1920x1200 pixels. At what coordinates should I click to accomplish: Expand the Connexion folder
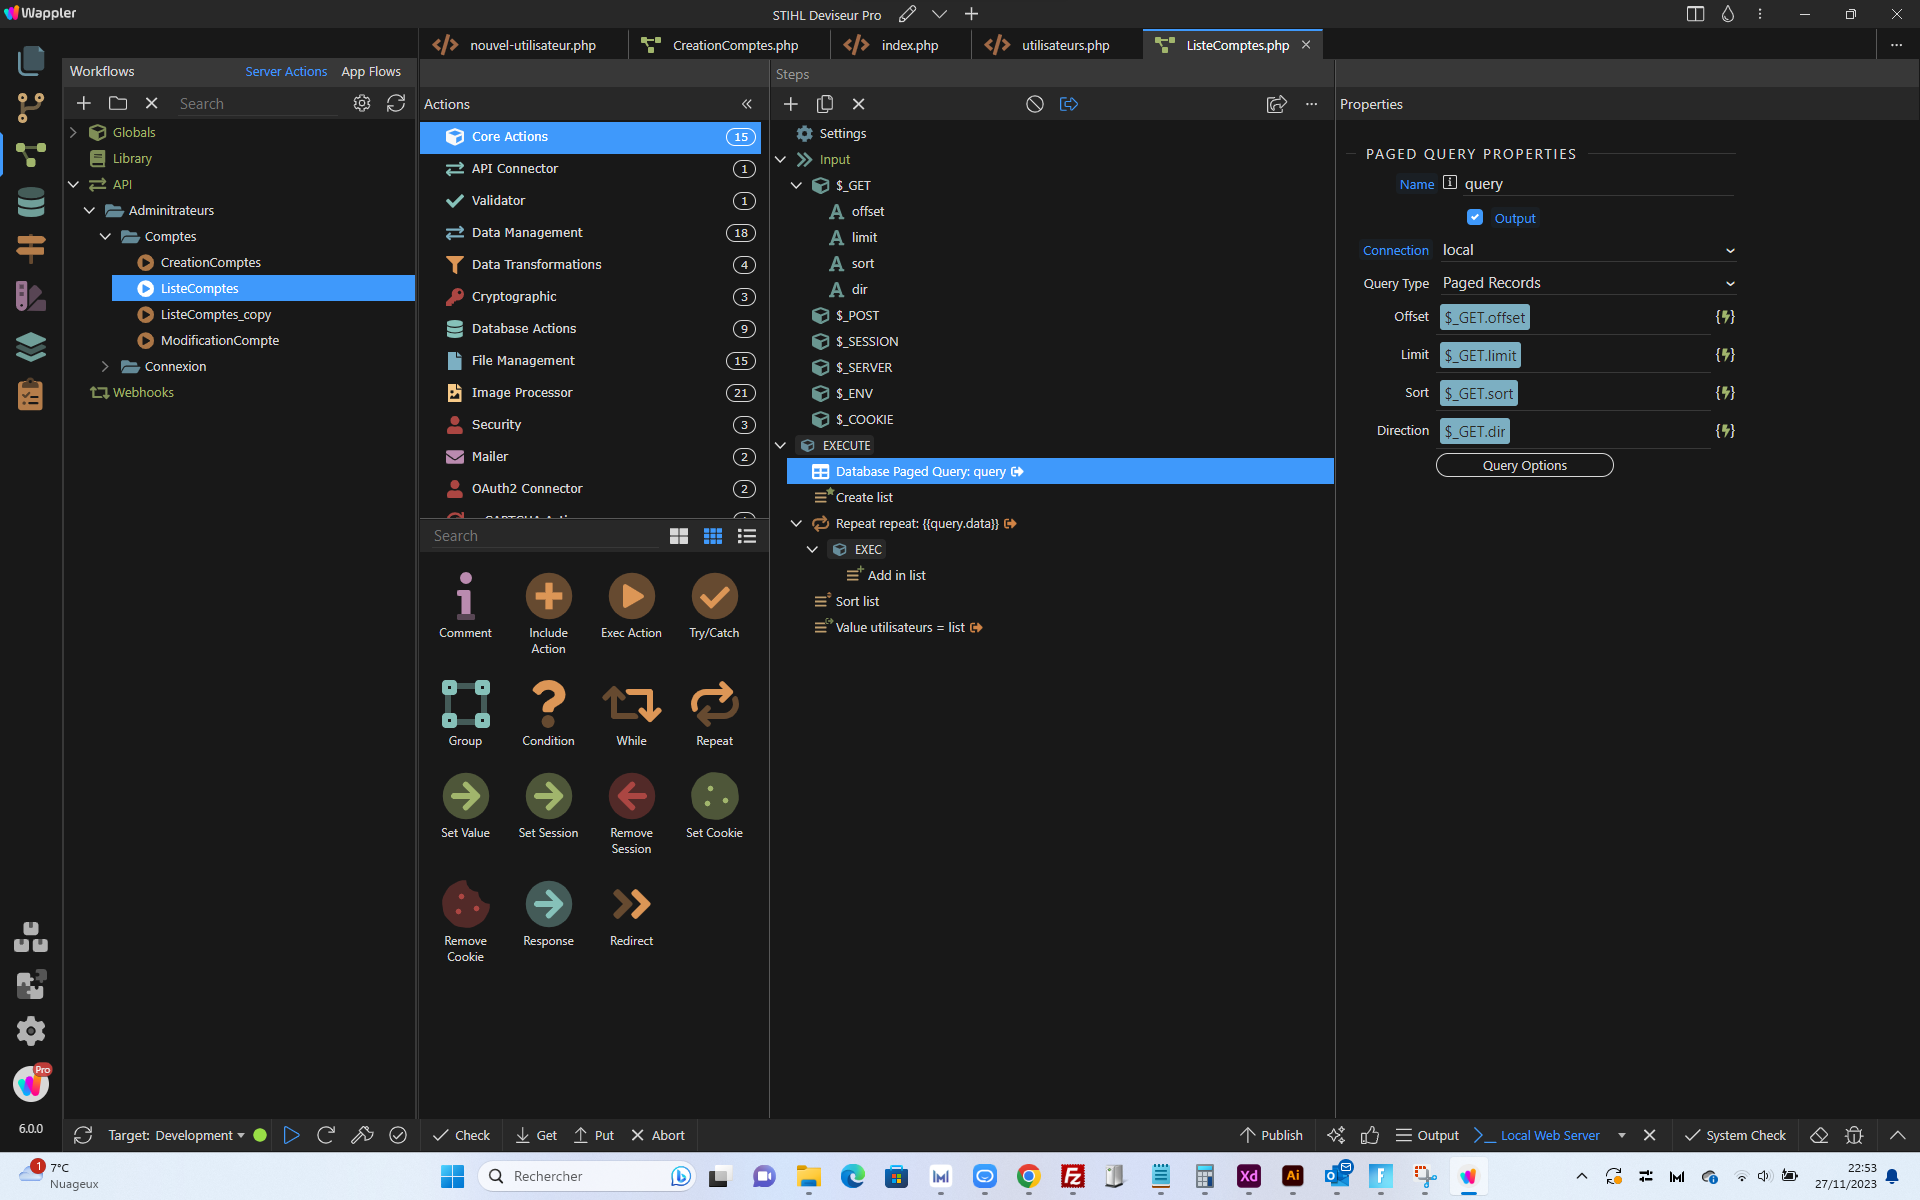pyautogui.click(x=105, y=366)
